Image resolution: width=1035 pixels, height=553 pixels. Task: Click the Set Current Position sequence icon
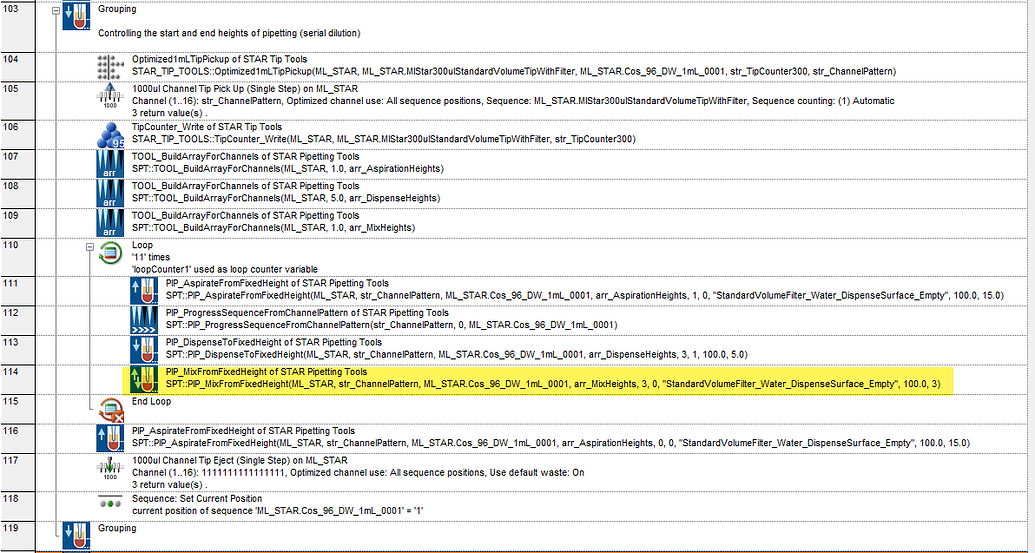coord(111,502)
